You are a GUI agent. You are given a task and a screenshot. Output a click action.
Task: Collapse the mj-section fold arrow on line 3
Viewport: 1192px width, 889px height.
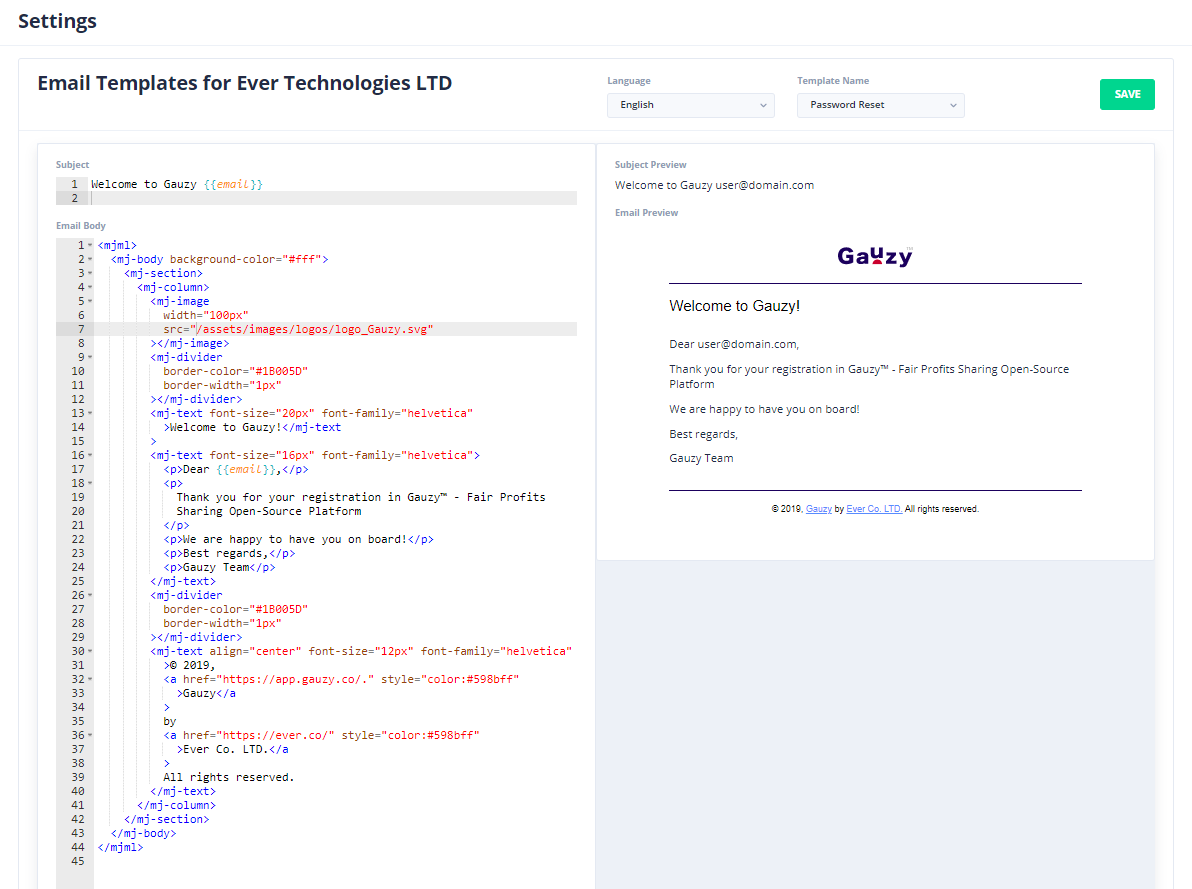click(x=89, y=273)
